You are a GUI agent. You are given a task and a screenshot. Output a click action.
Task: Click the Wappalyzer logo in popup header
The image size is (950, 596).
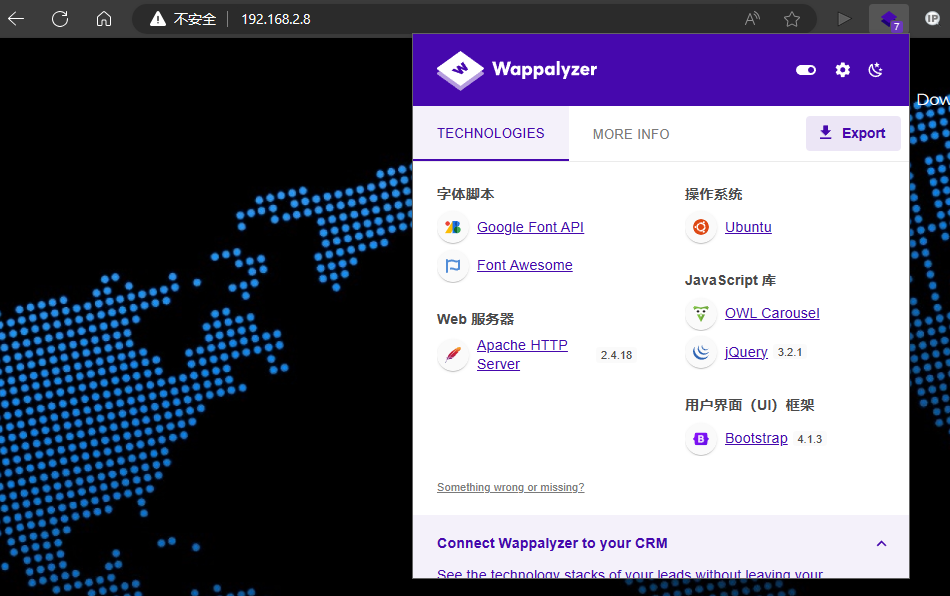[x=517, y=70]
